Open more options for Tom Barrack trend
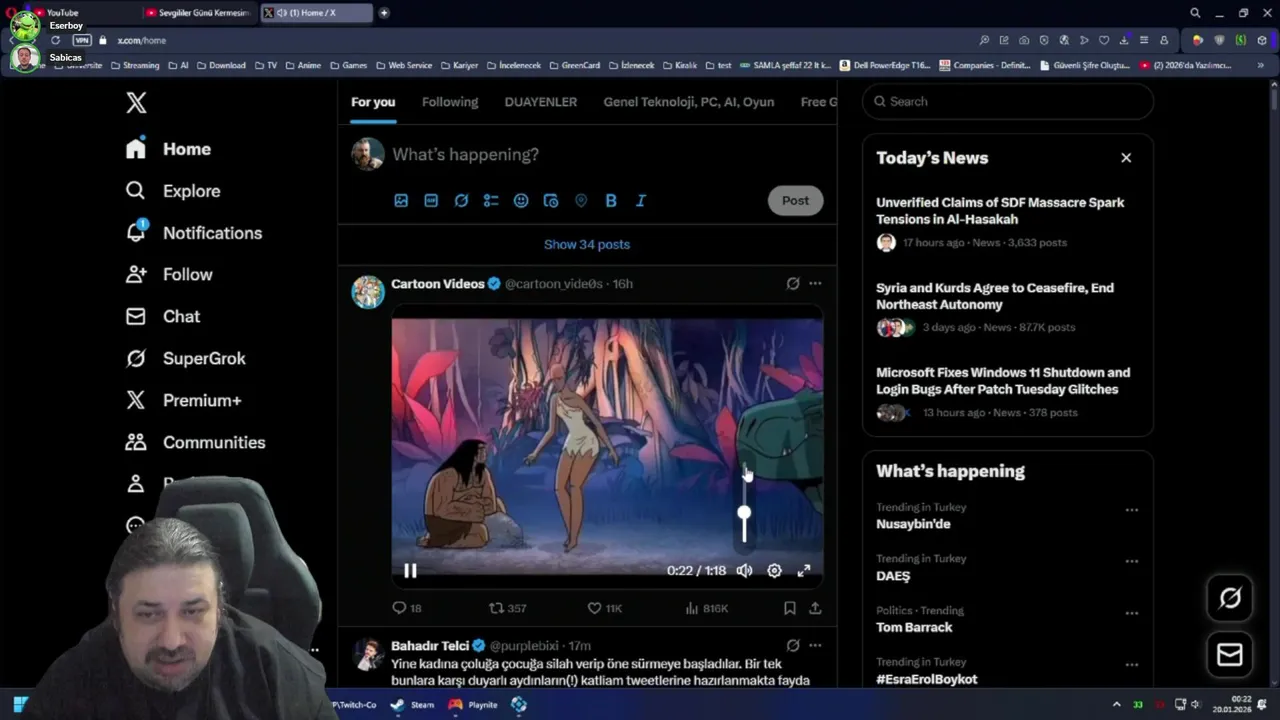 [x=1132, y=613]
